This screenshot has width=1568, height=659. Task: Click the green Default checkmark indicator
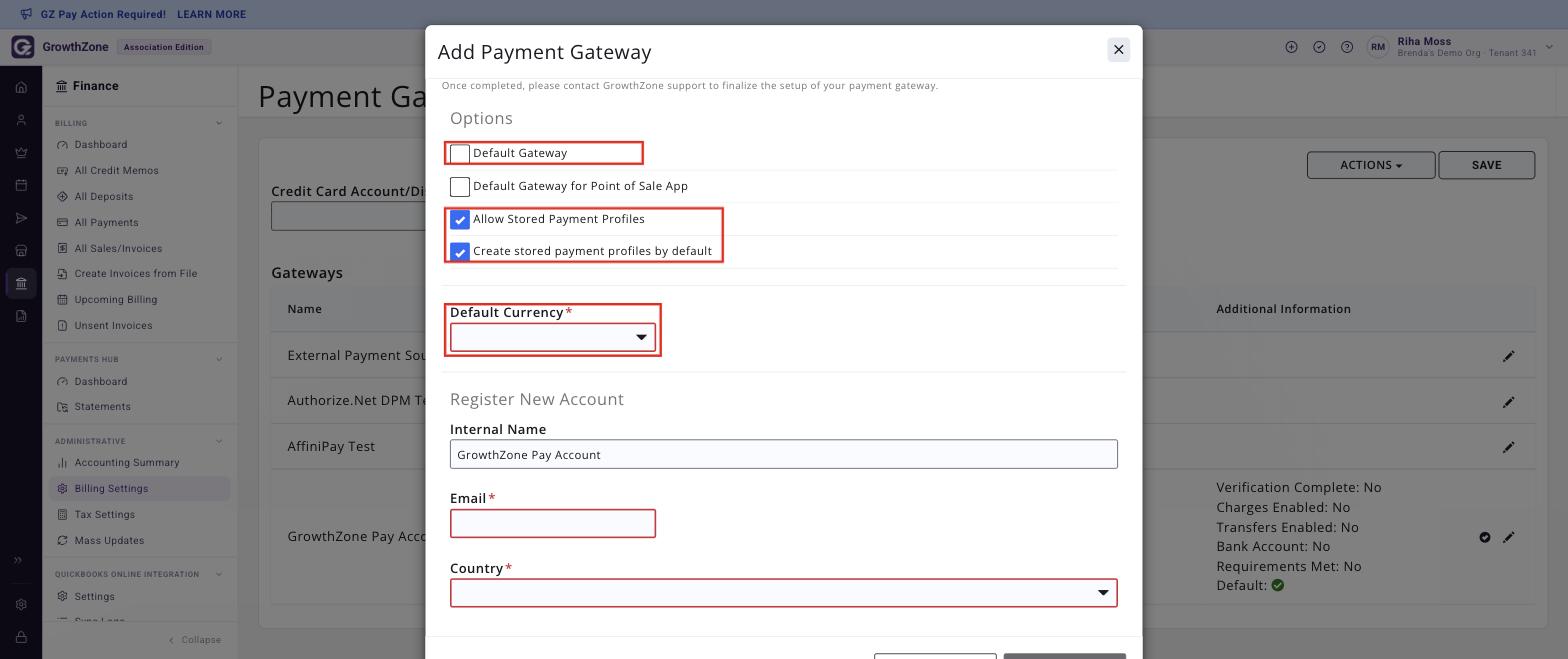(1278, 586)
